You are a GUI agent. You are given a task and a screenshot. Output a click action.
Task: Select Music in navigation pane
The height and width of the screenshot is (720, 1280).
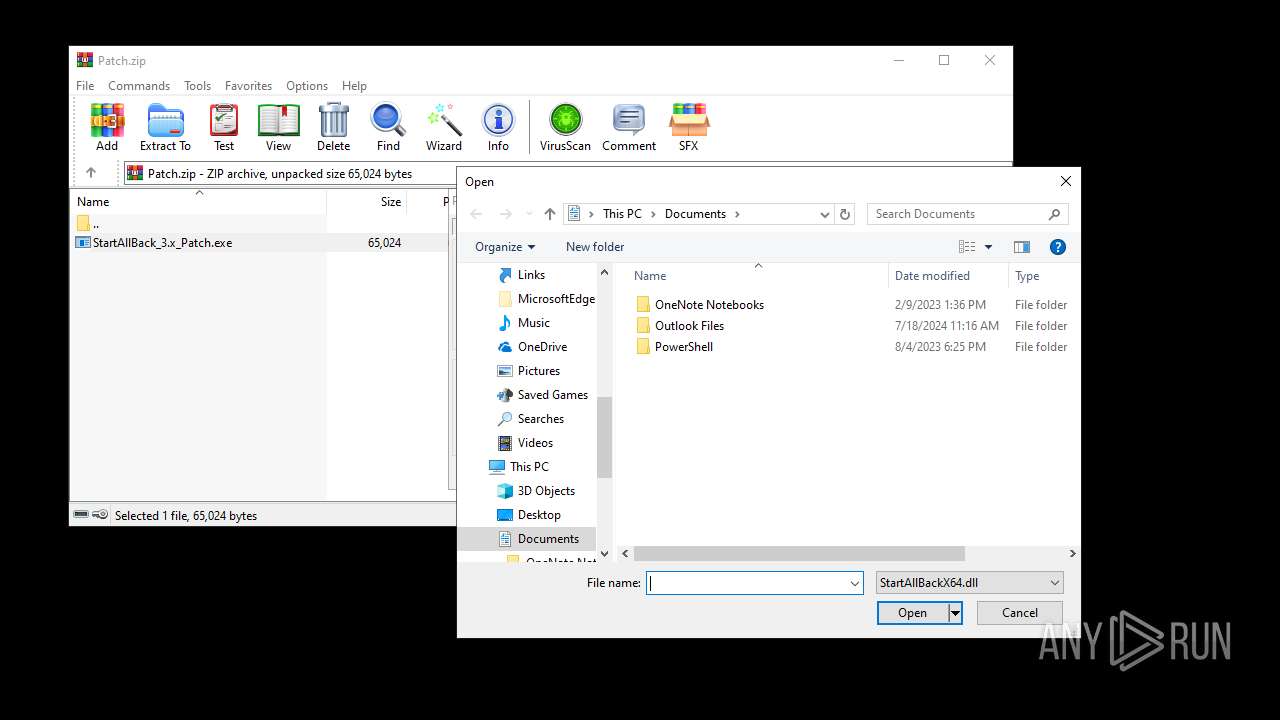click(533, 323)
